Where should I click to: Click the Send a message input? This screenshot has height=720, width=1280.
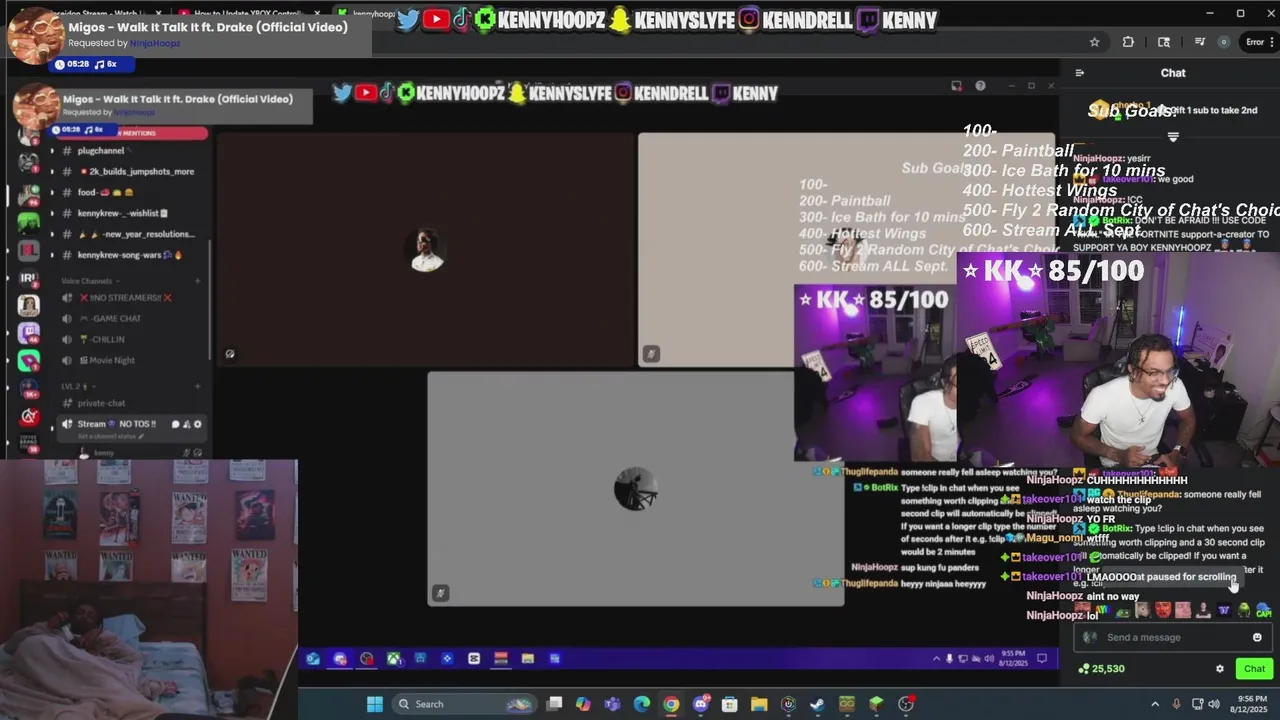[x=1172, y=637]
